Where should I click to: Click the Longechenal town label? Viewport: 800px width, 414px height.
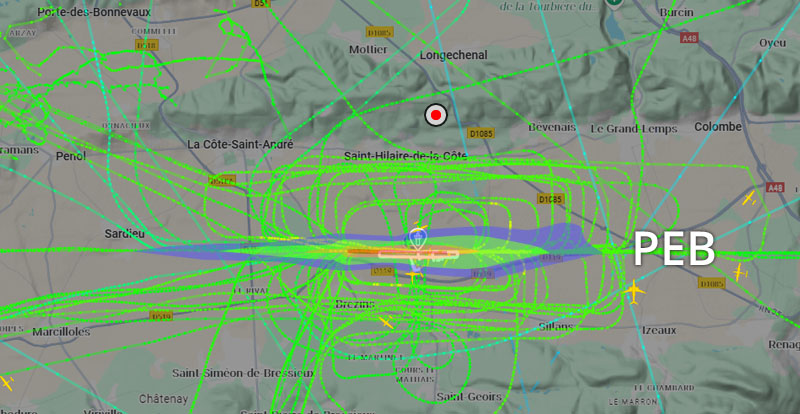click(x=454, y=55)
